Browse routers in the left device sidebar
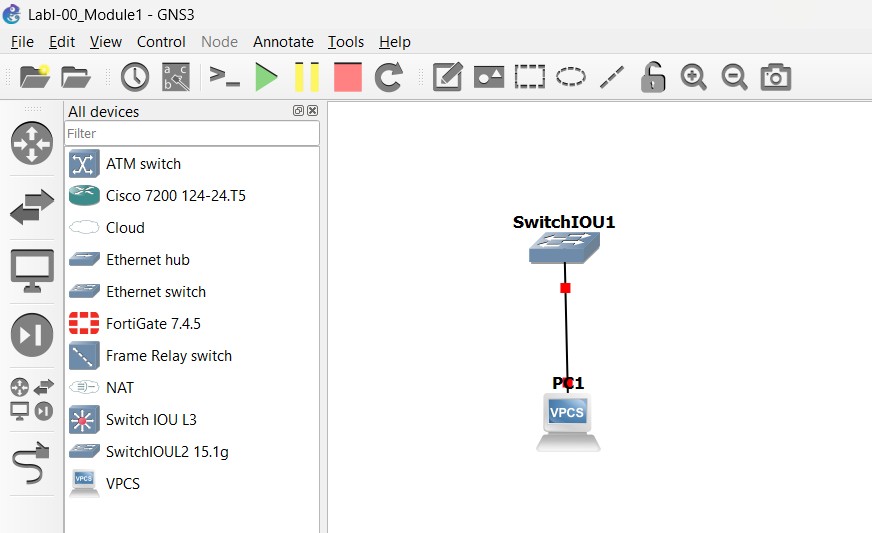The width and height of the screenshot is (872, 533). click(x=31, y=143)
